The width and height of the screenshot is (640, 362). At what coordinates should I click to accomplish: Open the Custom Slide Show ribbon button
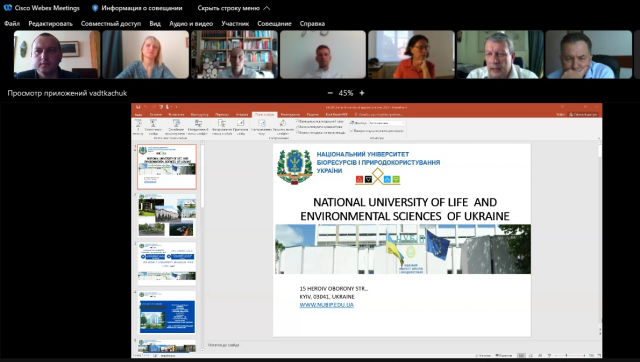[x=198, y=127]
